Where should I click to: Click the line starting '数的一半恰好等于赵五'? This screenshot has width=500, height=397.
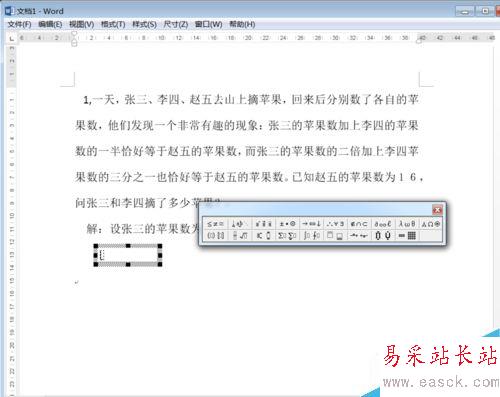click(247, 151)
